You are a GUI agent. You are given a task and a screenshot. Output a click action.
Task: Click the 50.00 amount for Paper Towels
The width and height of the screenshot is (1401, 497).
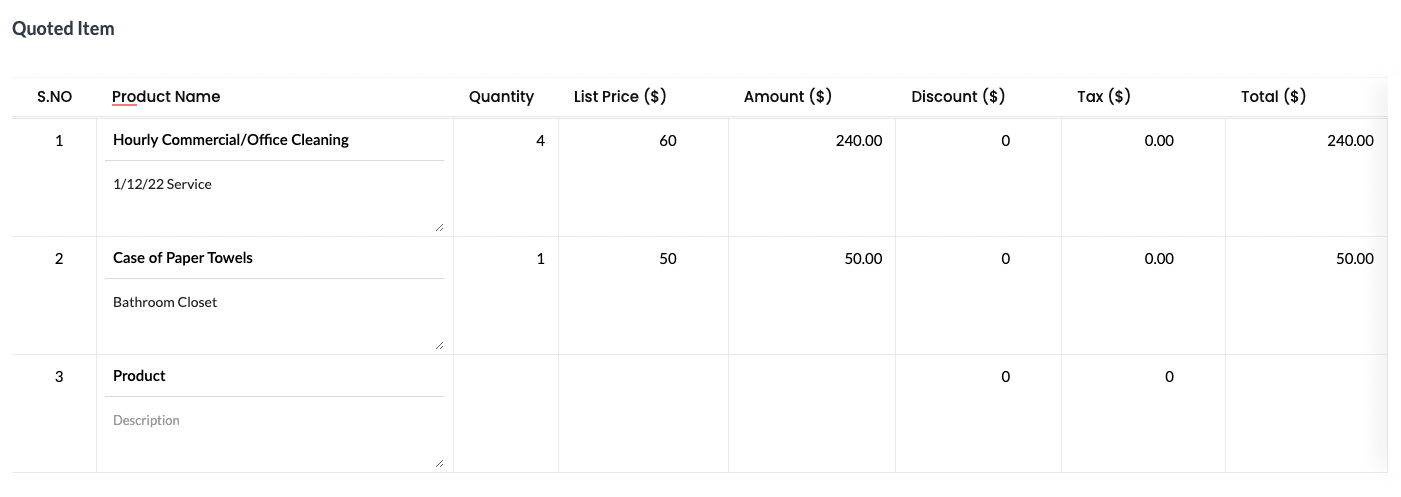[863, 259]
